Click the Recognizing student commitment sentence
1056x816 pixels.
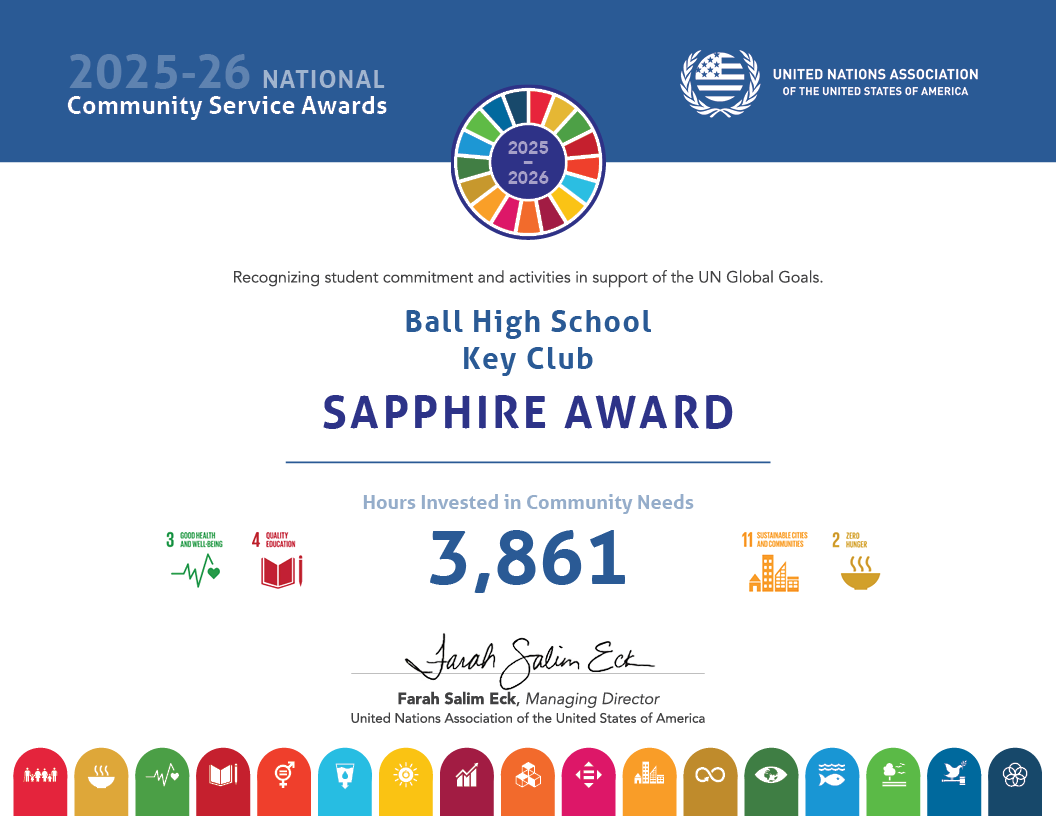(x=528, y=277)
